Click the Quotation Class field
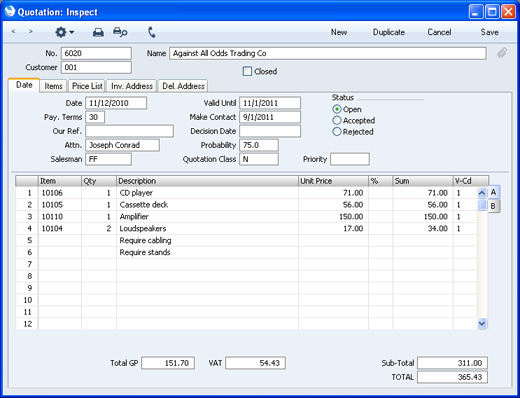Image resolution: width=520 pixels, height=398 pixels. coord(259,159)
